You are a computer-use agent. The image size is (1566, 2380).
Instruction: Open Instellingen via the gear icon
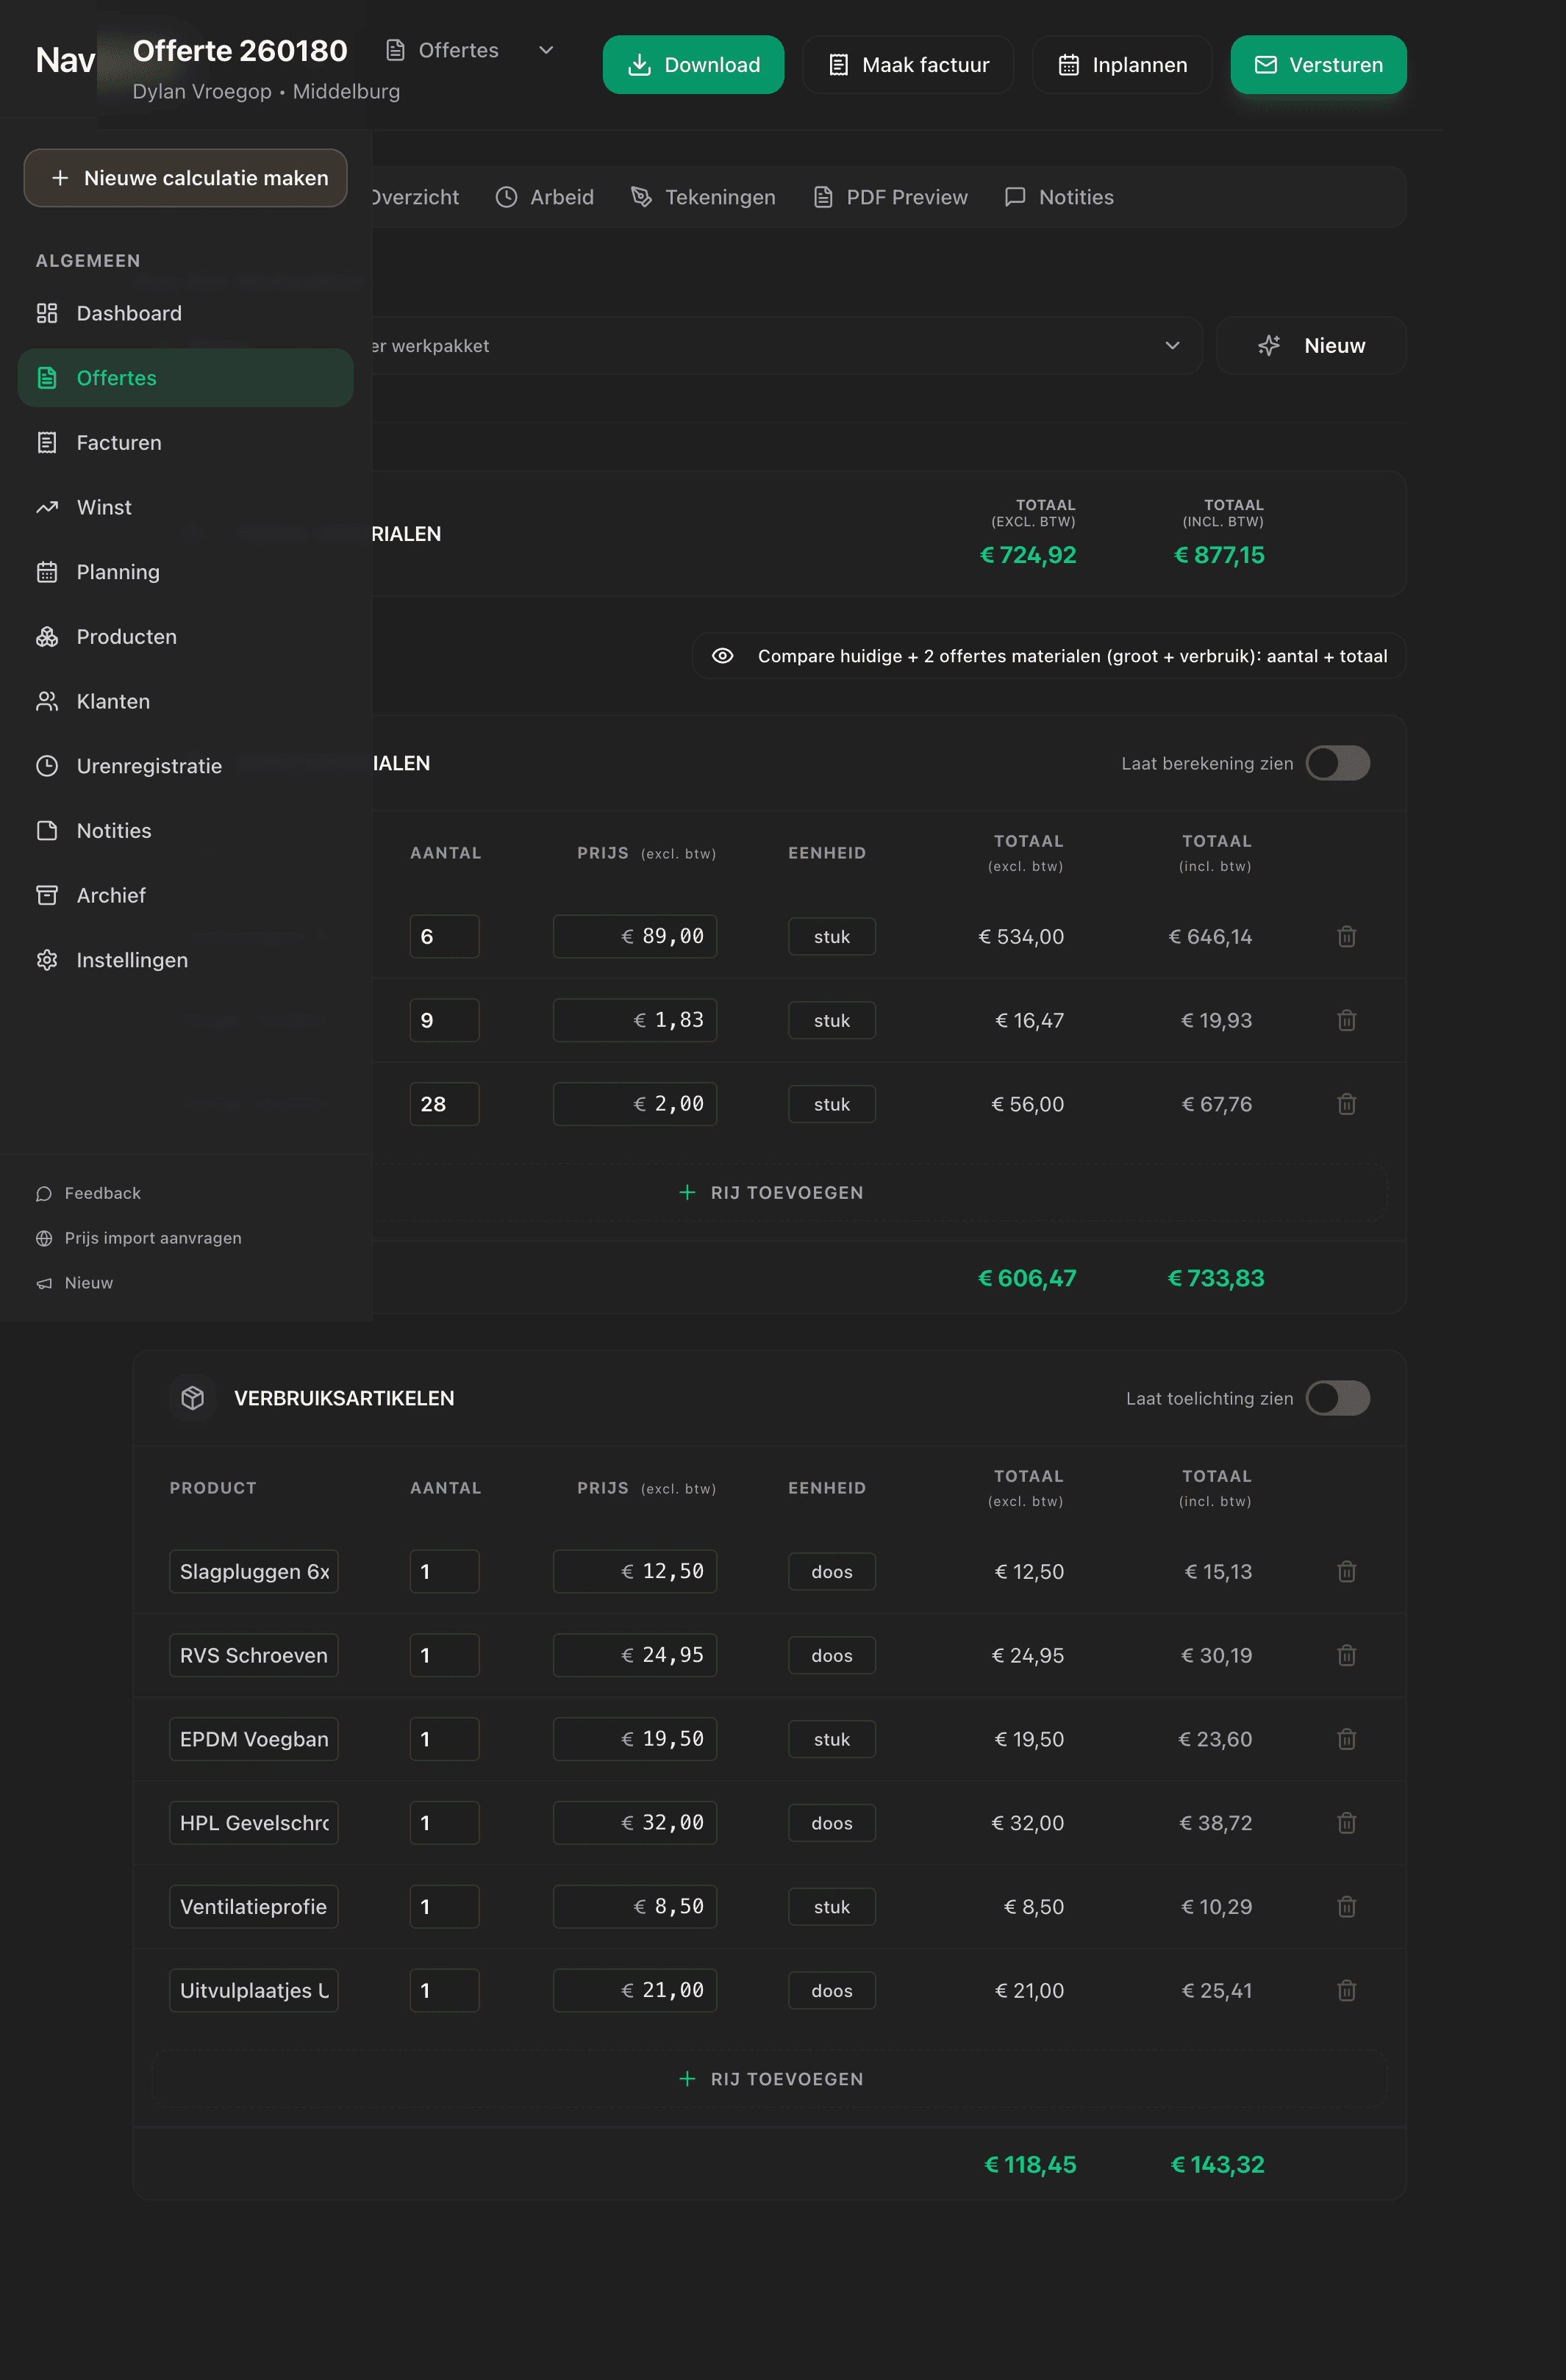coord(47,959)
